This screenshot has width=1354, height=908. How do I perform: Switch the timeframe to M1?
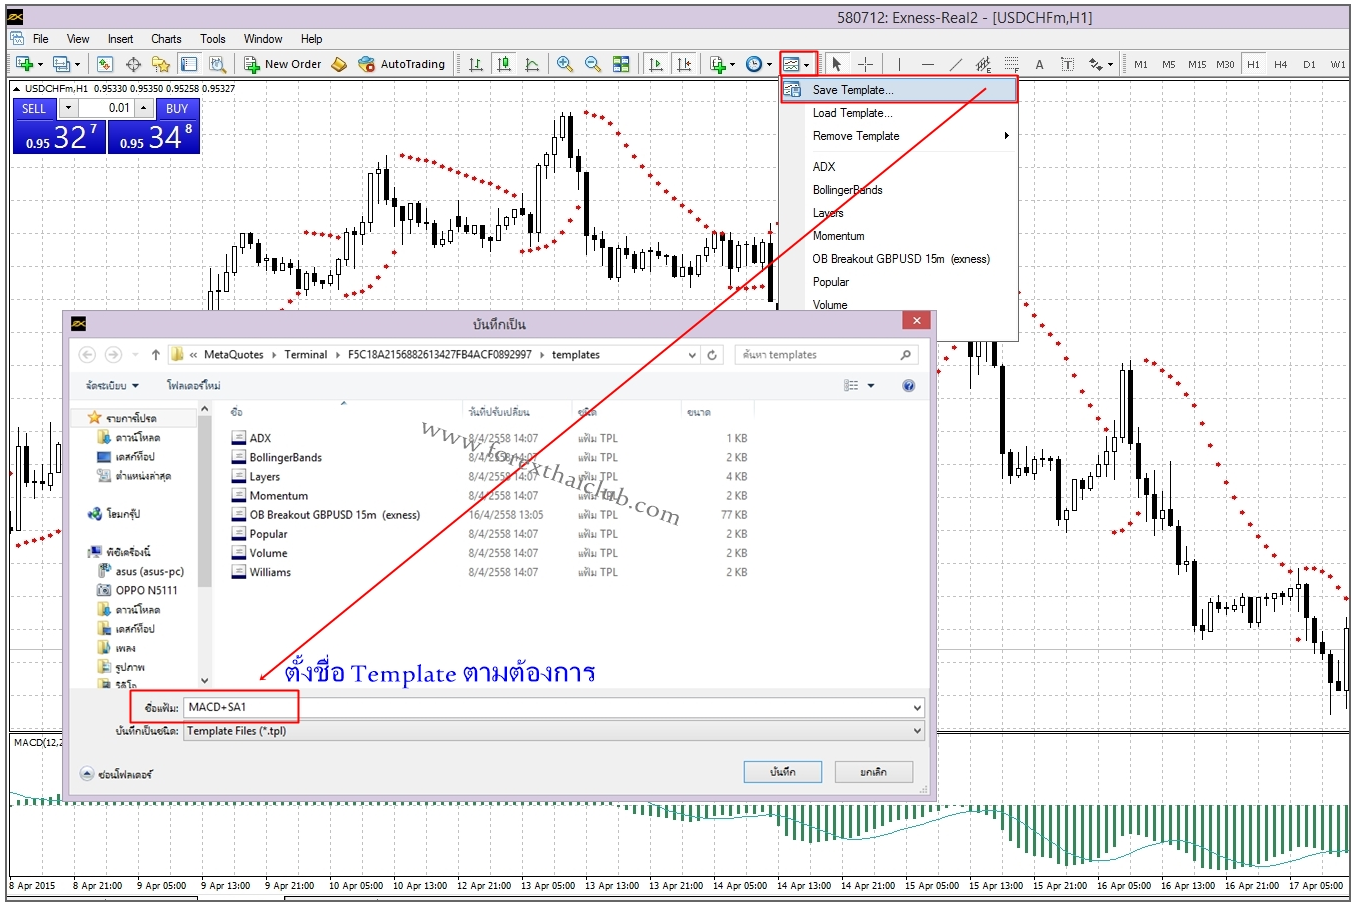pyautogui.click(x=1141, y=64)
